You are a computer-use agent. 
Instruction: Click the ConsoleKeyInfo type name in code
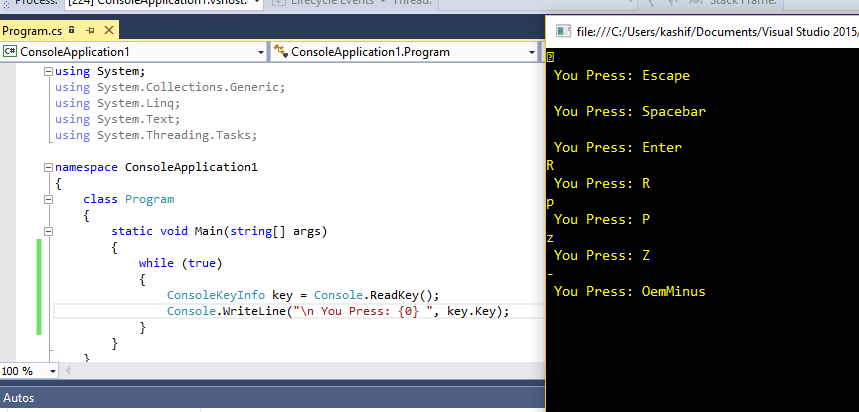click(216, 295)
